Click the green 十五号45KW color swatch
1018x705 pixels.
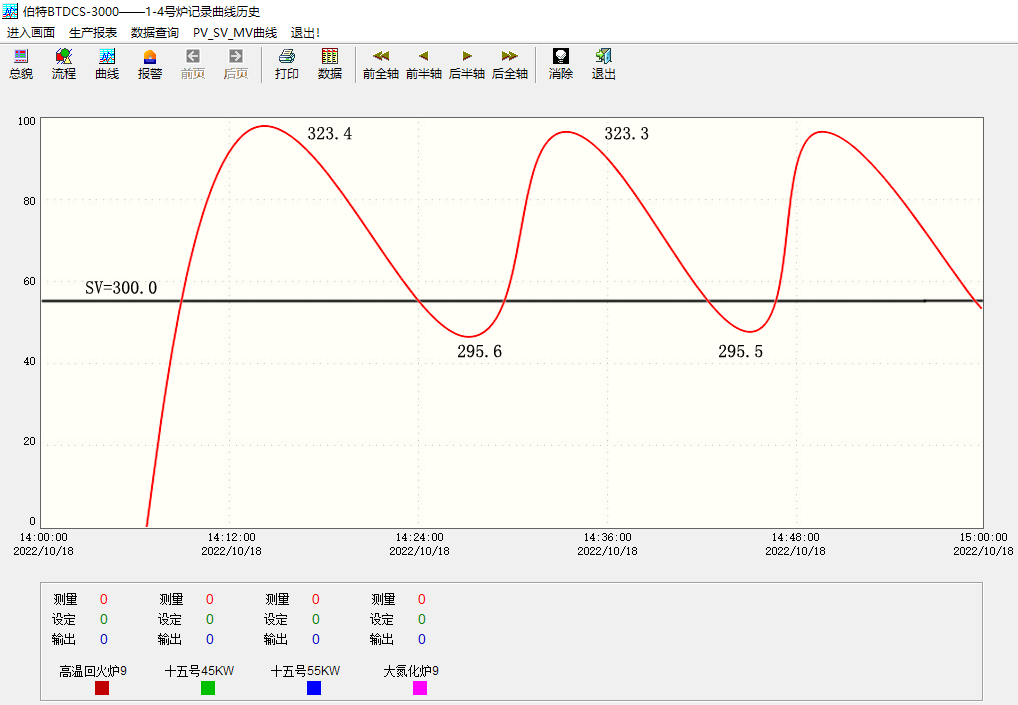point(208,688)
